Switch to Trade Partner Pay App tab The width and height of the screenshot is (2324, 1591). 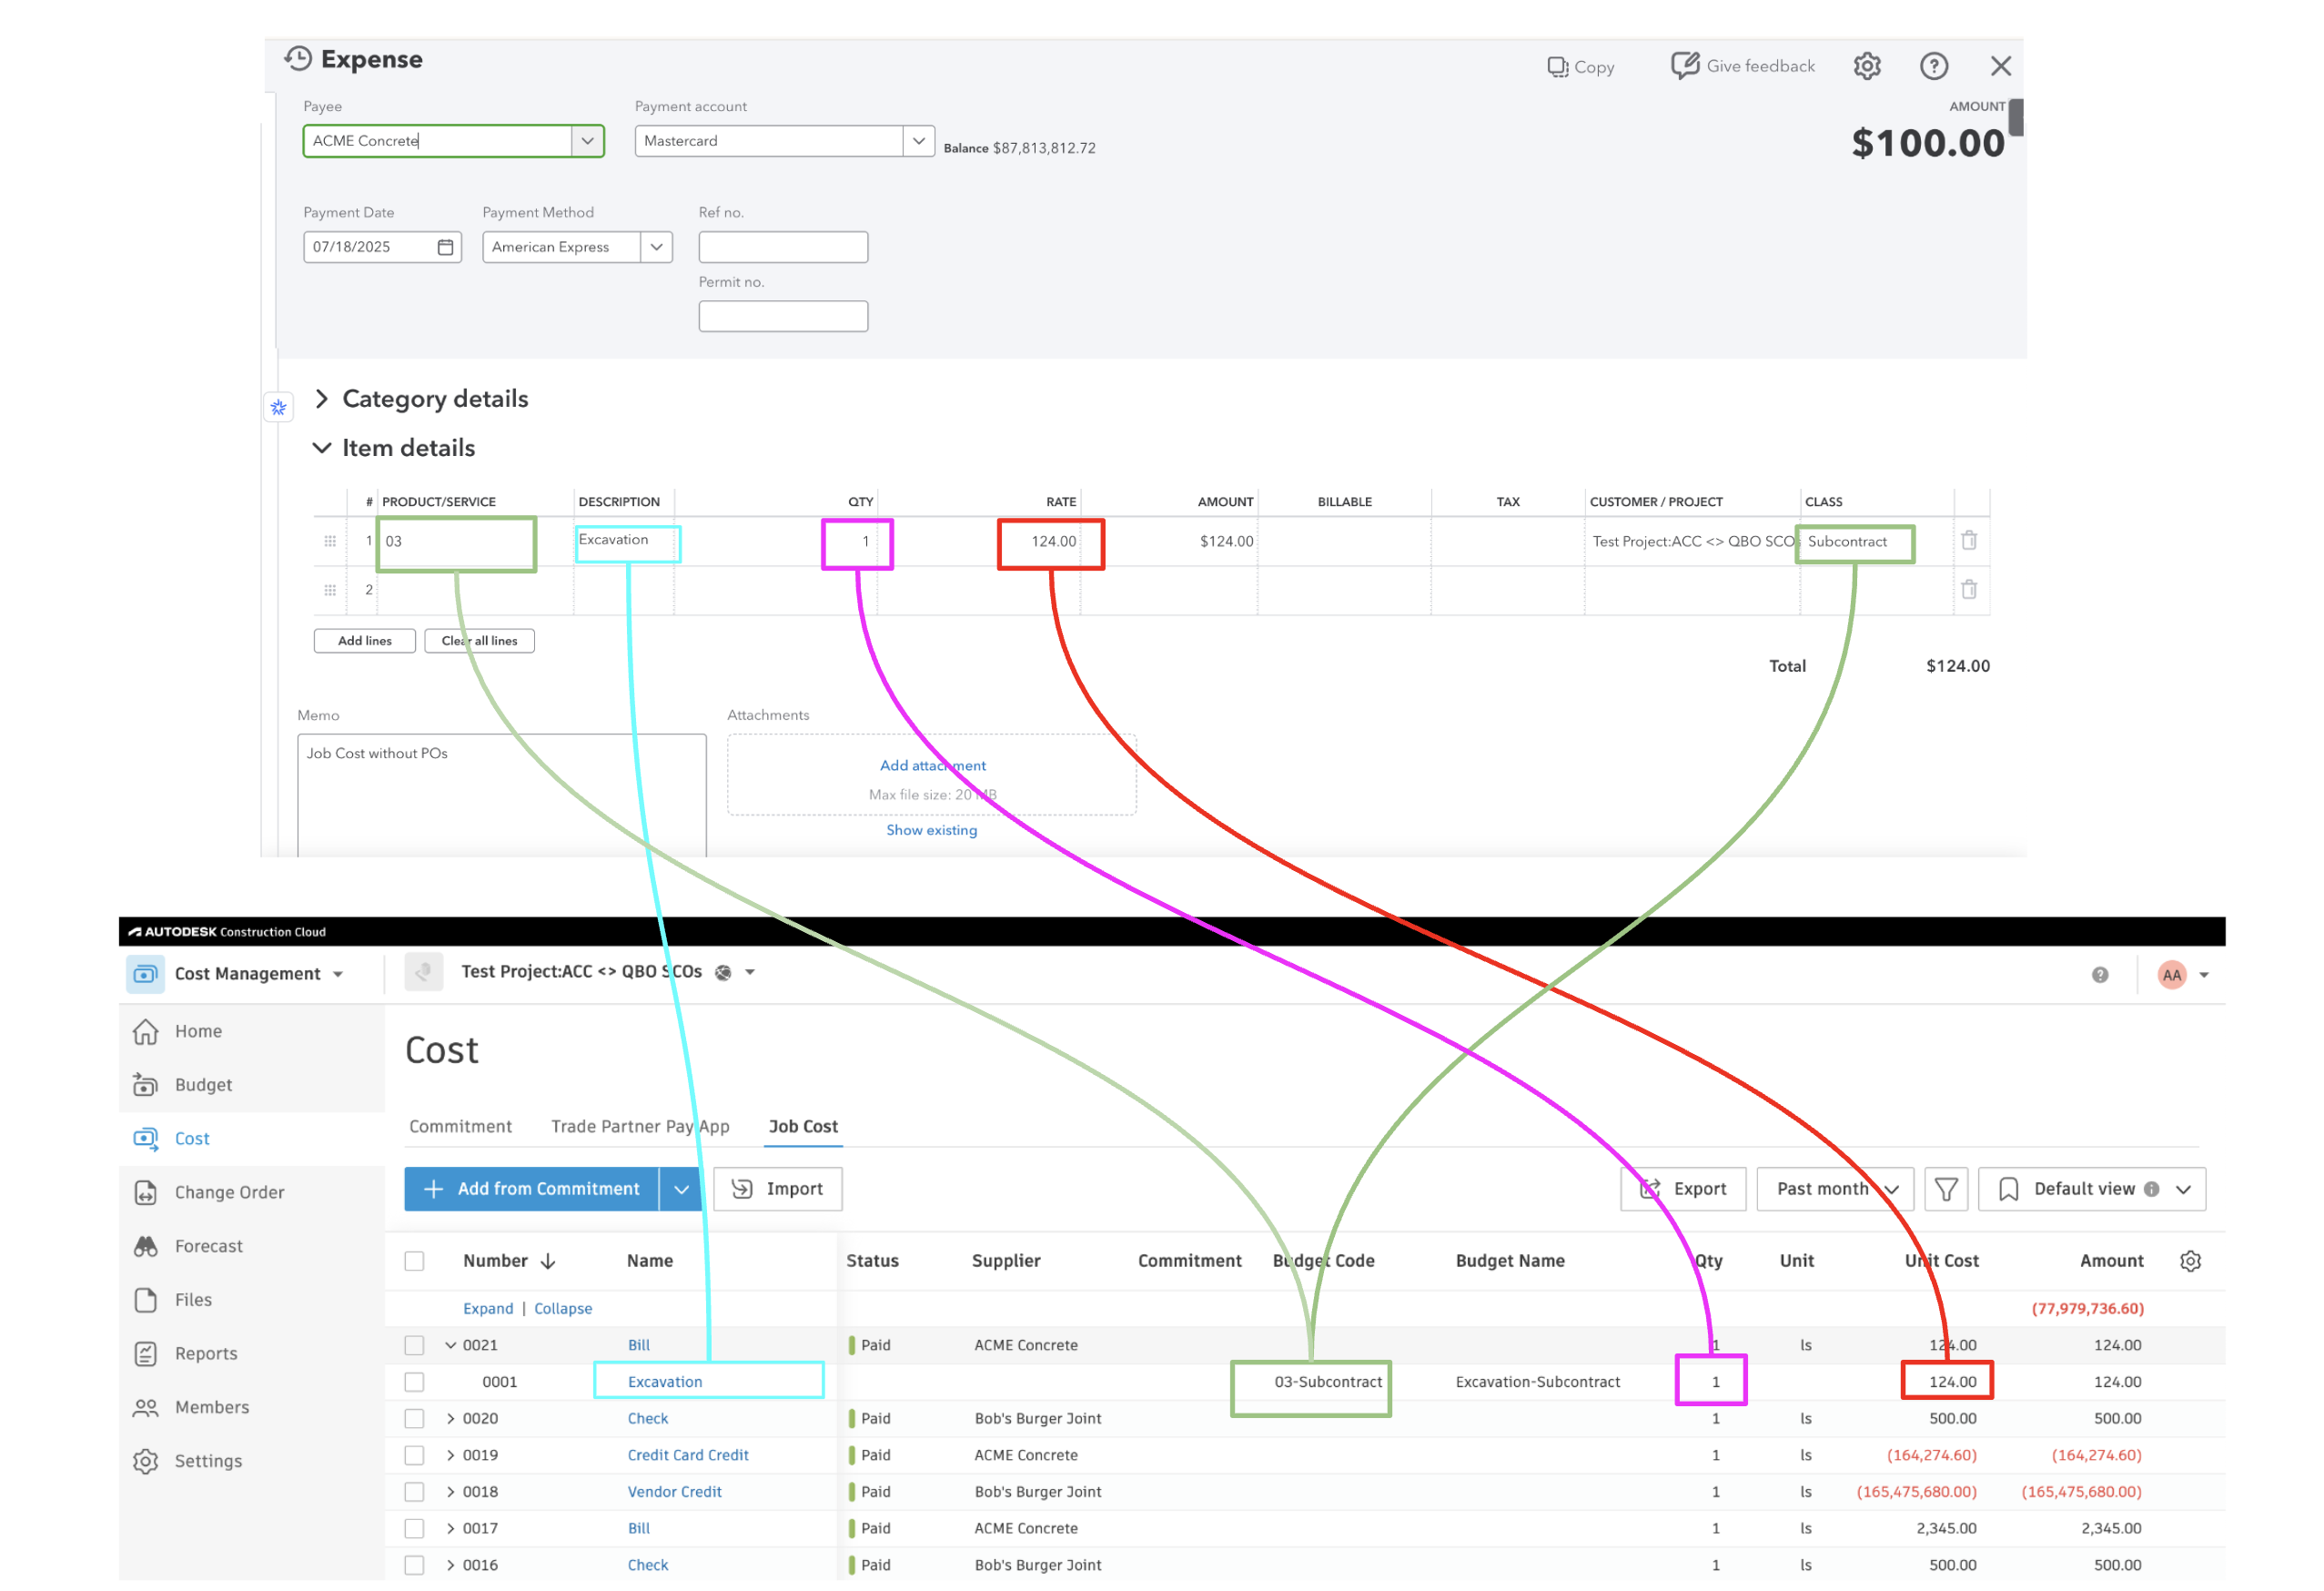640,1127
